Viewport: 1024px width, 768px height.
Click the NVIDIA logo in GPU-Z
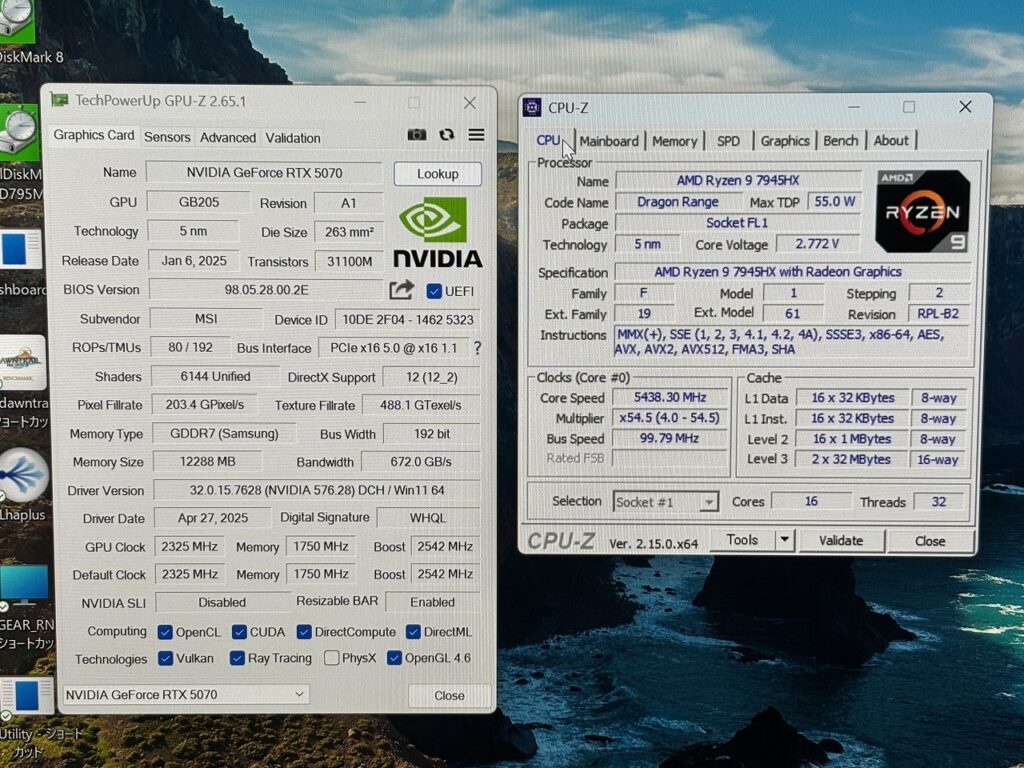point(438,232)
